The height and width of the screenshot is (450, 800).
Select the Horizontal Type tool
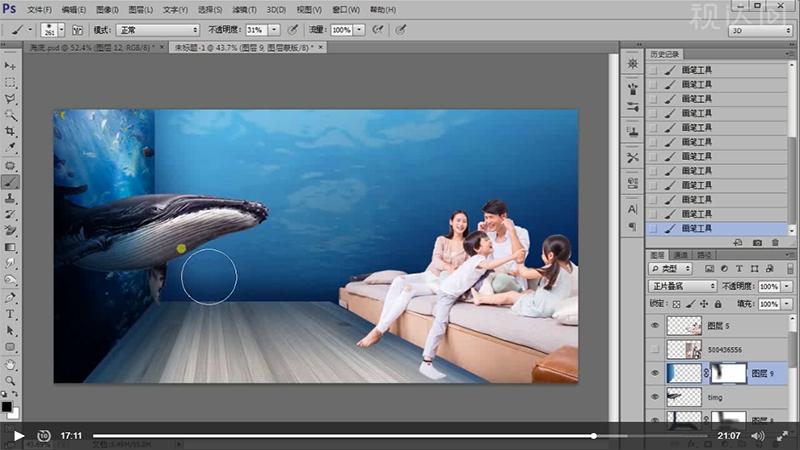tap(10, 313)
